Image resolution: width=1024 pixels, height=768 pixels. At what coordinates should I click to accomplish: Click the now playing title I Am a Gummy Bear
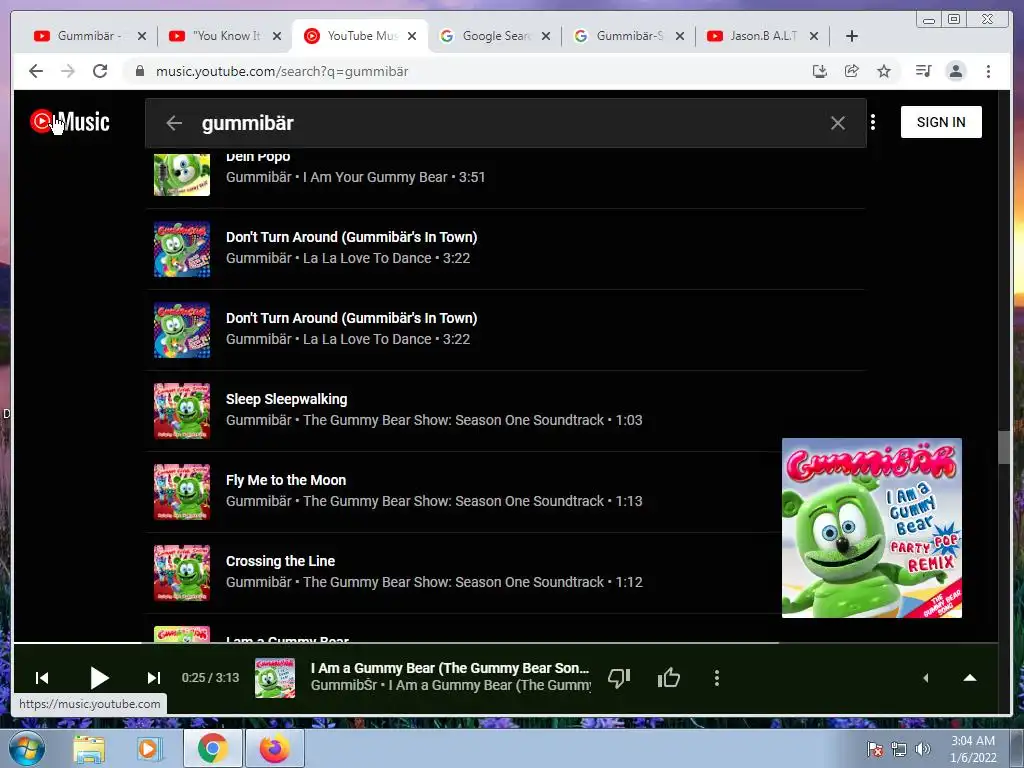450,668
